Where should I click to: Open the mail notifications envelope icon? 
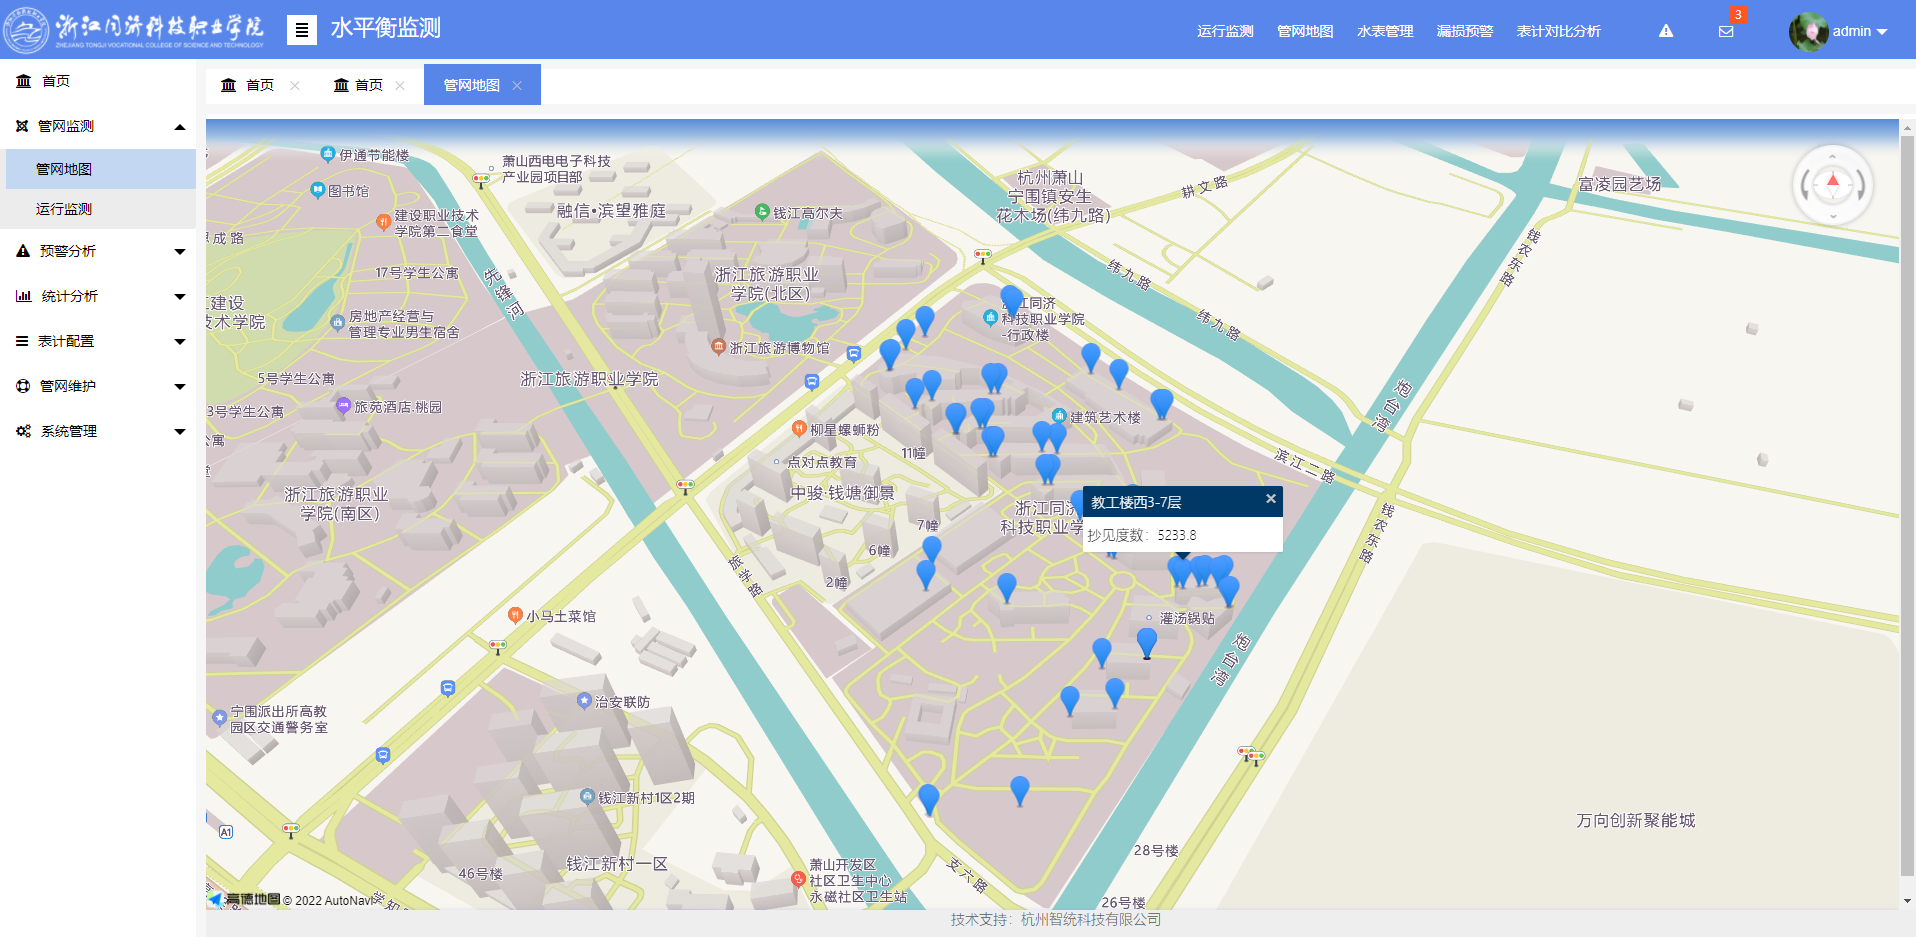pos(1726,31)
